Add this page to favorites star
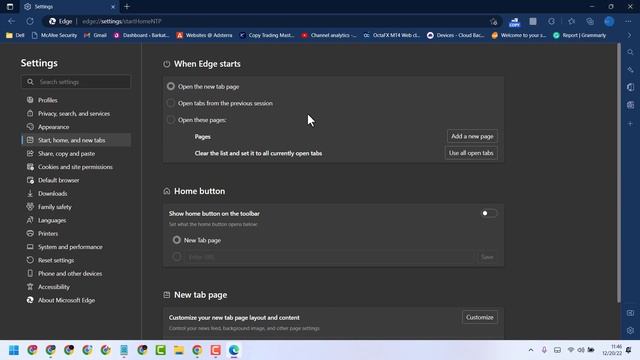Screen dimensions: 640x360 494,21
